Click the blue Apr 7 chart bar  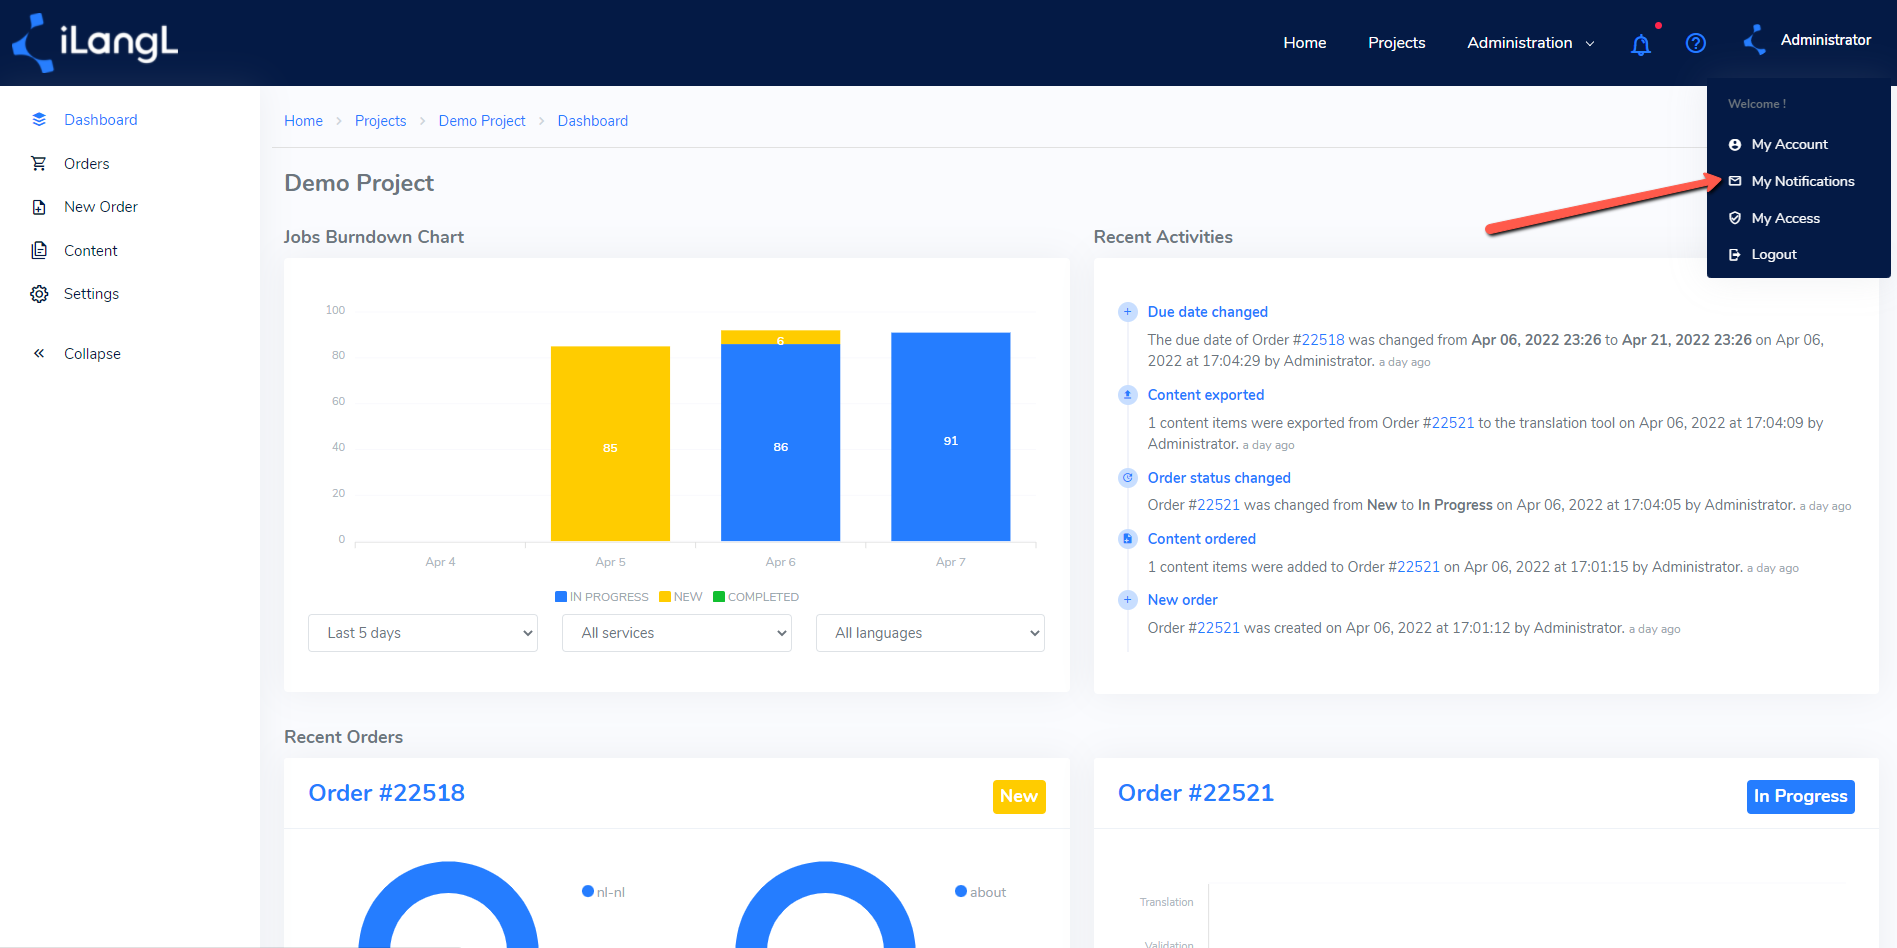point(951,437)
